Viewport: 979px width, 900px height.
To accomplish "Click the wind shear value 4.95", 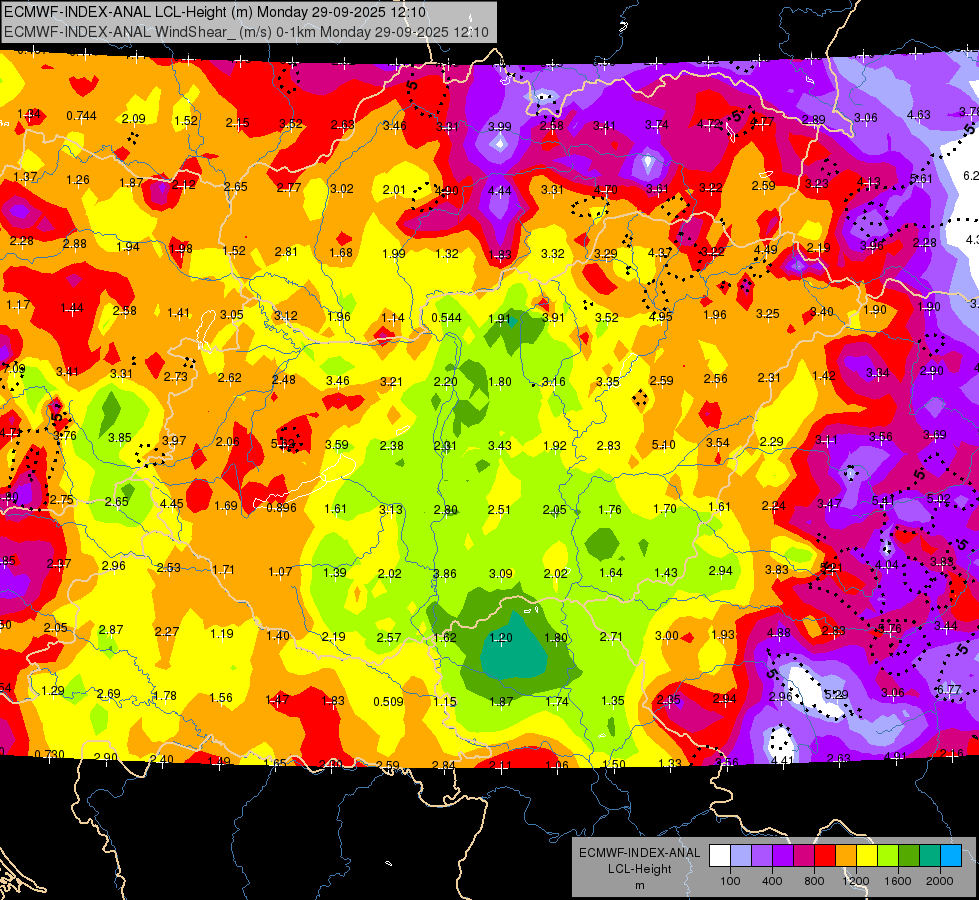I will (x=661, y=317).
